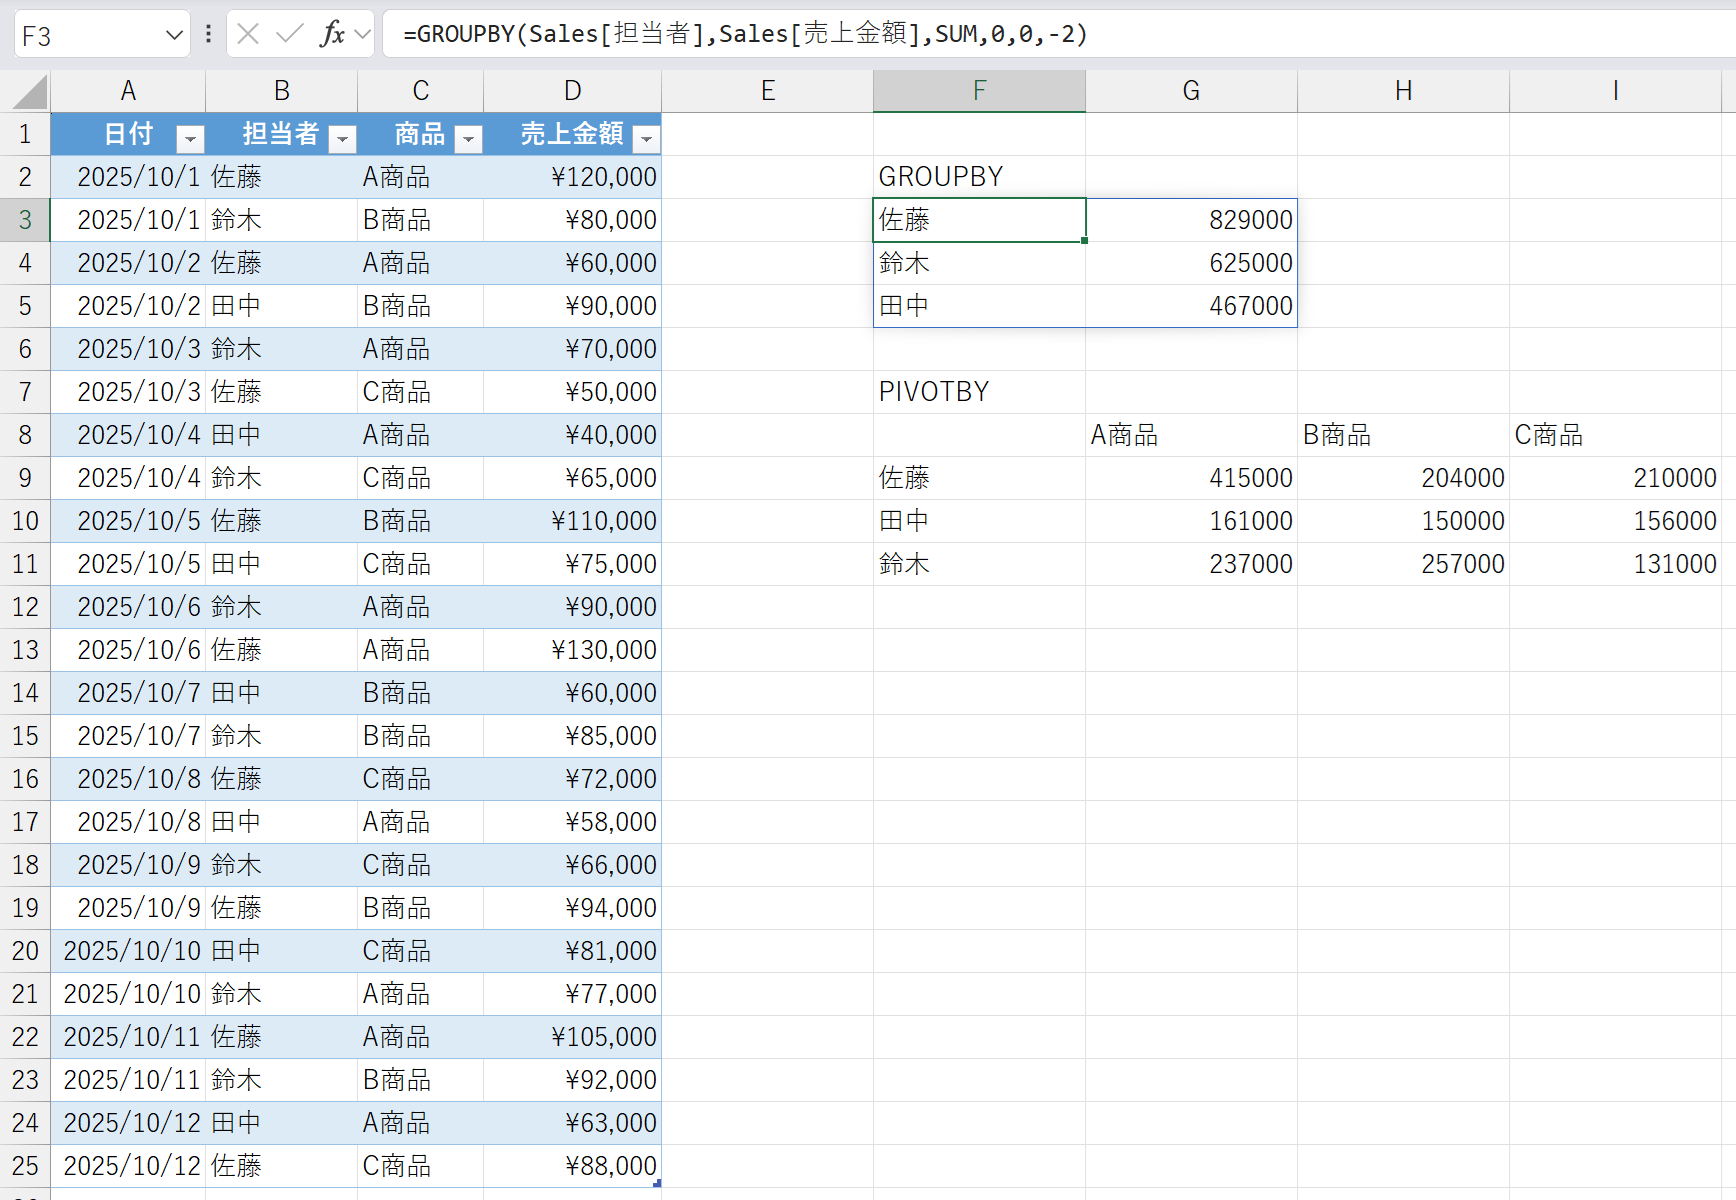Select the cell containing 829000
Image resolution: width=1736 pixels, height=1200 pixels.
(1191, 219)
